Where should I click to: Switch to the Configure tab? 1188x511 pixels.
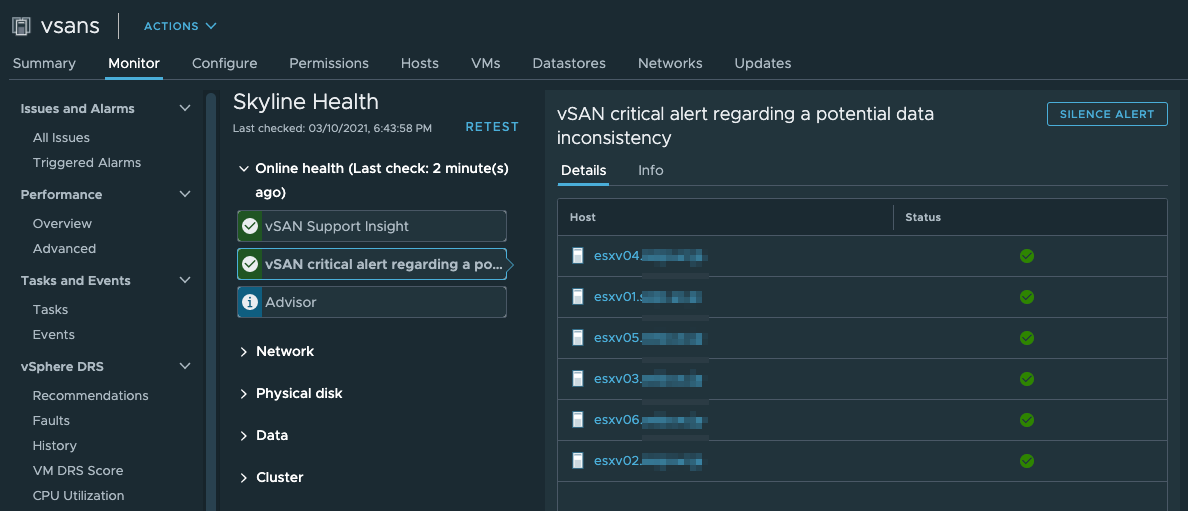pyautogui.click(x=224, y=63)
